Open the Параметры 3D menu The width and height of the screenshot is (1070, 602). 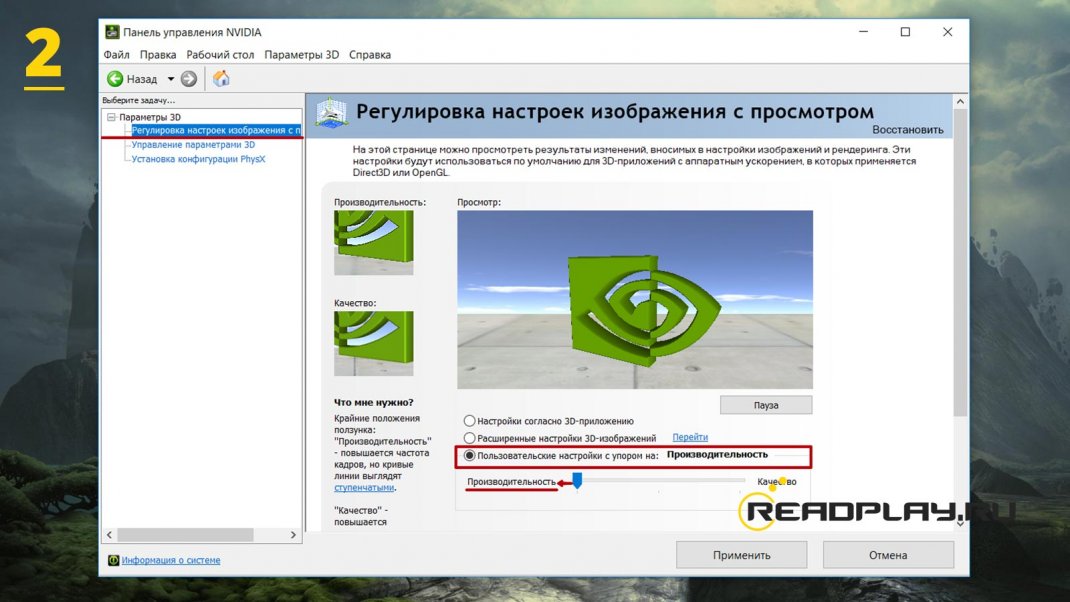pos(302,55)
